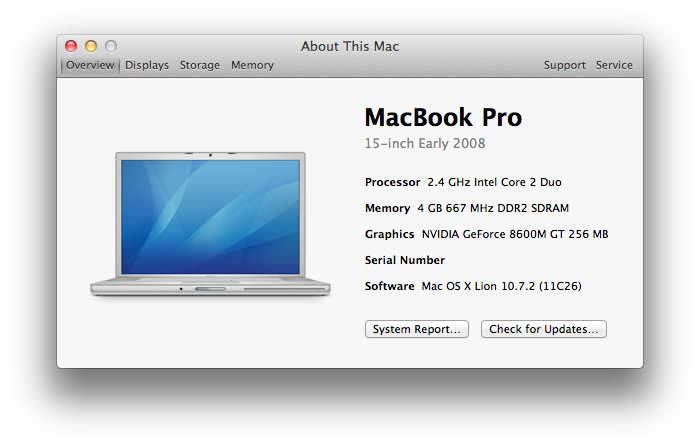Click the MacBook Pro laptop image
Viewport: 700px width, 447px height.
click(x=210, y=224)
